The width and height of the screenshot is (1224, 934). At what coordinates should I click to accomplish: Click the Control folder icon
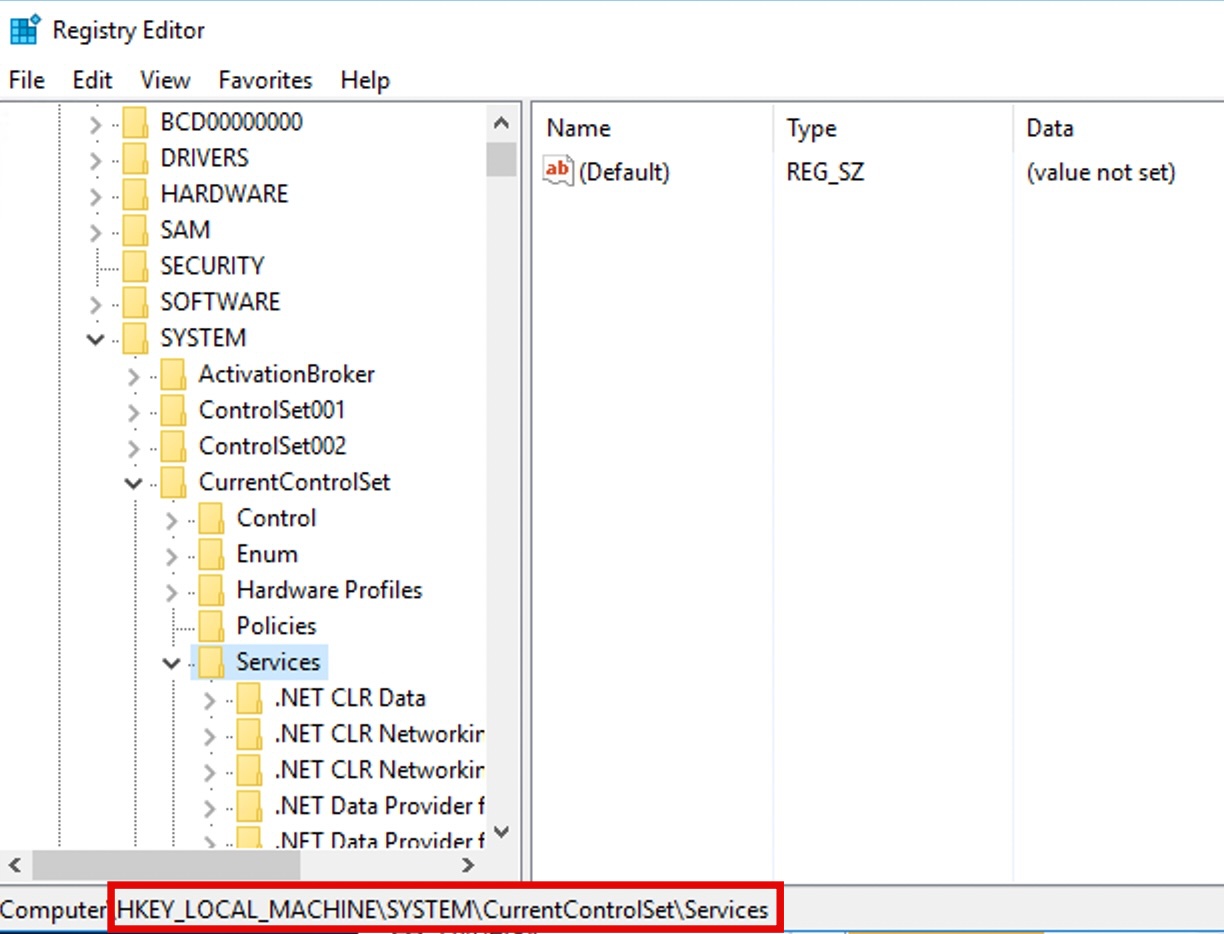(x=211, y=519)
